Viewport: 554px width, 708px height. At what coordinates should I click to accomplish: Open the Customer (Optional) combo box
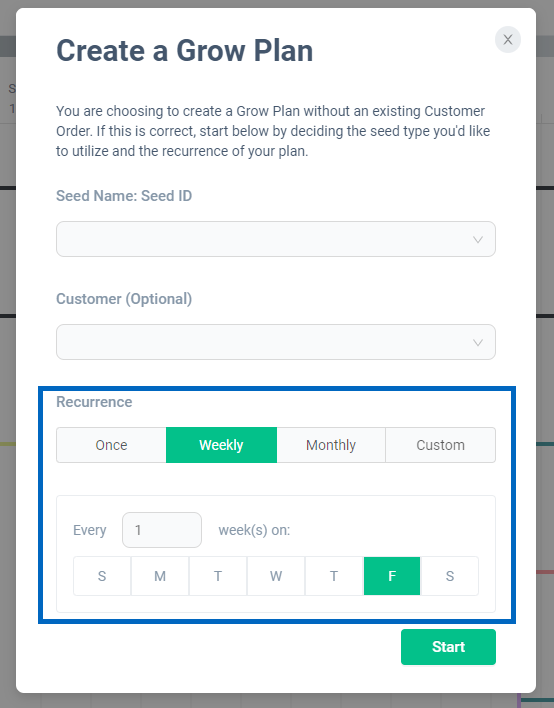click(x=276, y=342)
